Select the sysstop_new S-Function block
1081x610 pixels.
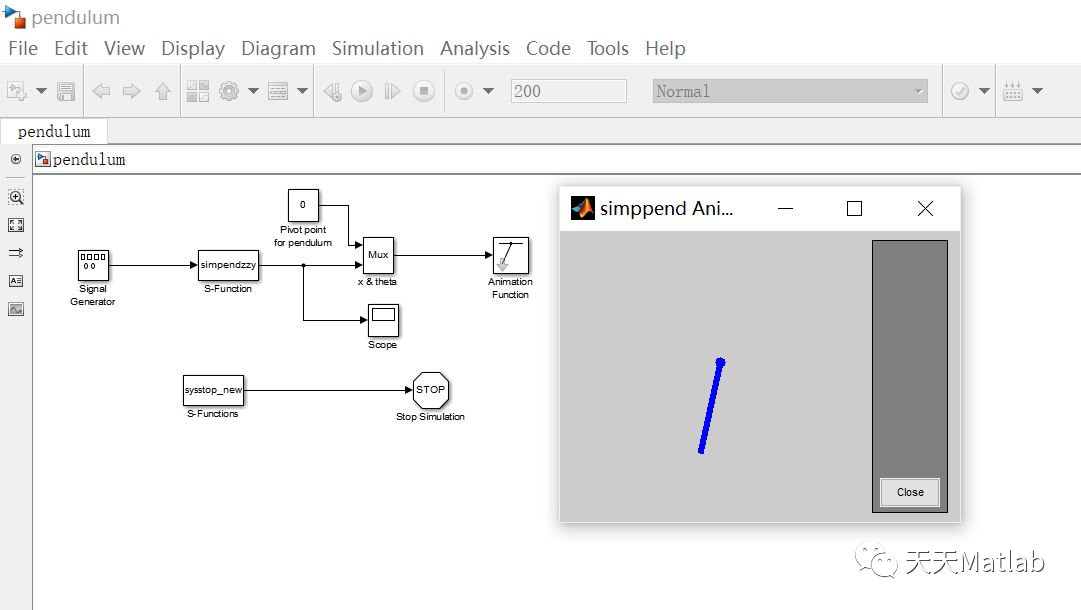click(214, 390)
